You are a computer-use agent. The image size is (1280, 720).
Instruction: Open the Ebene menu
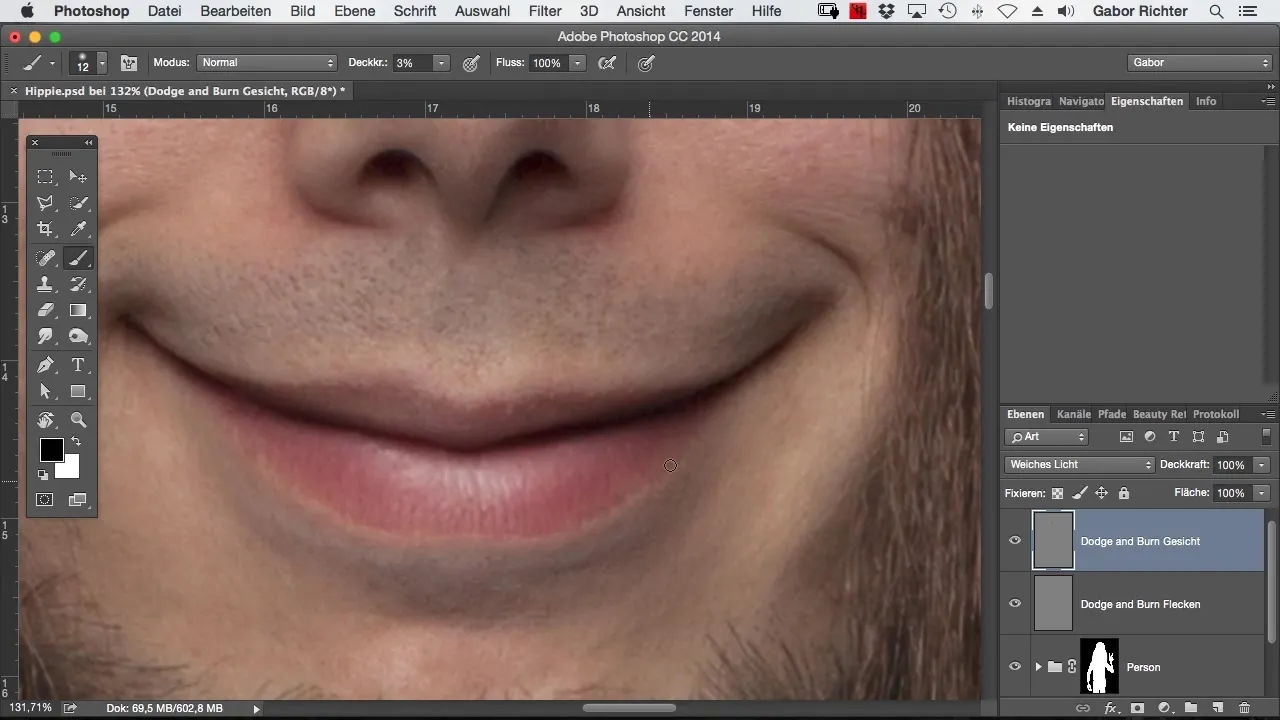[x=355, y=11]
